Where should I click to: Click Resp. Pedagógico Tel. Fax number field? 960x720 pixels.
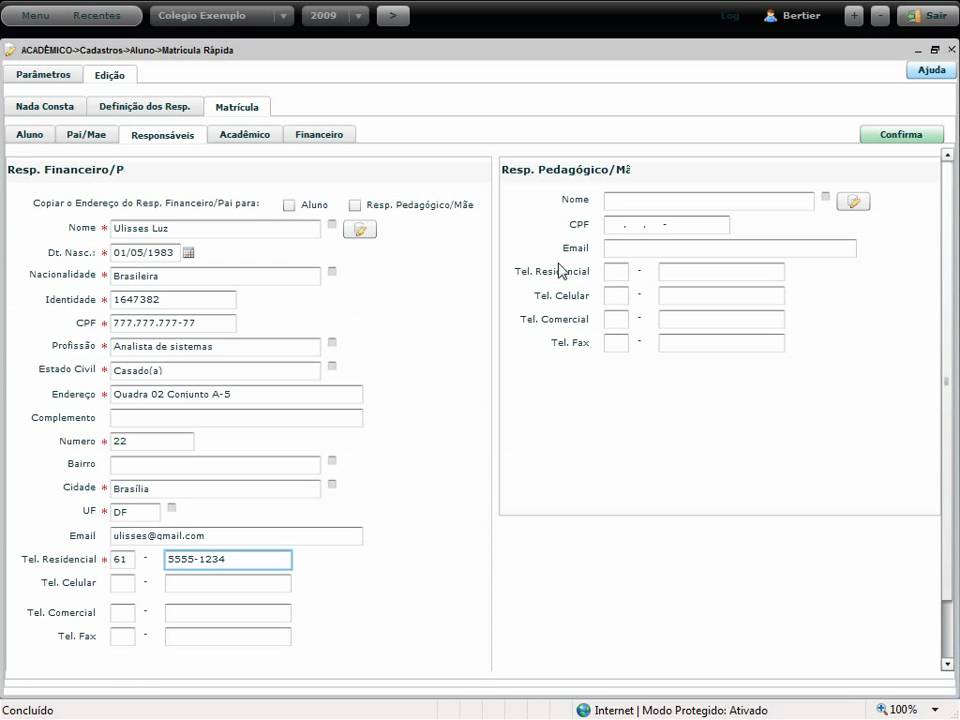pyautogui.click(x=721, y=343)
